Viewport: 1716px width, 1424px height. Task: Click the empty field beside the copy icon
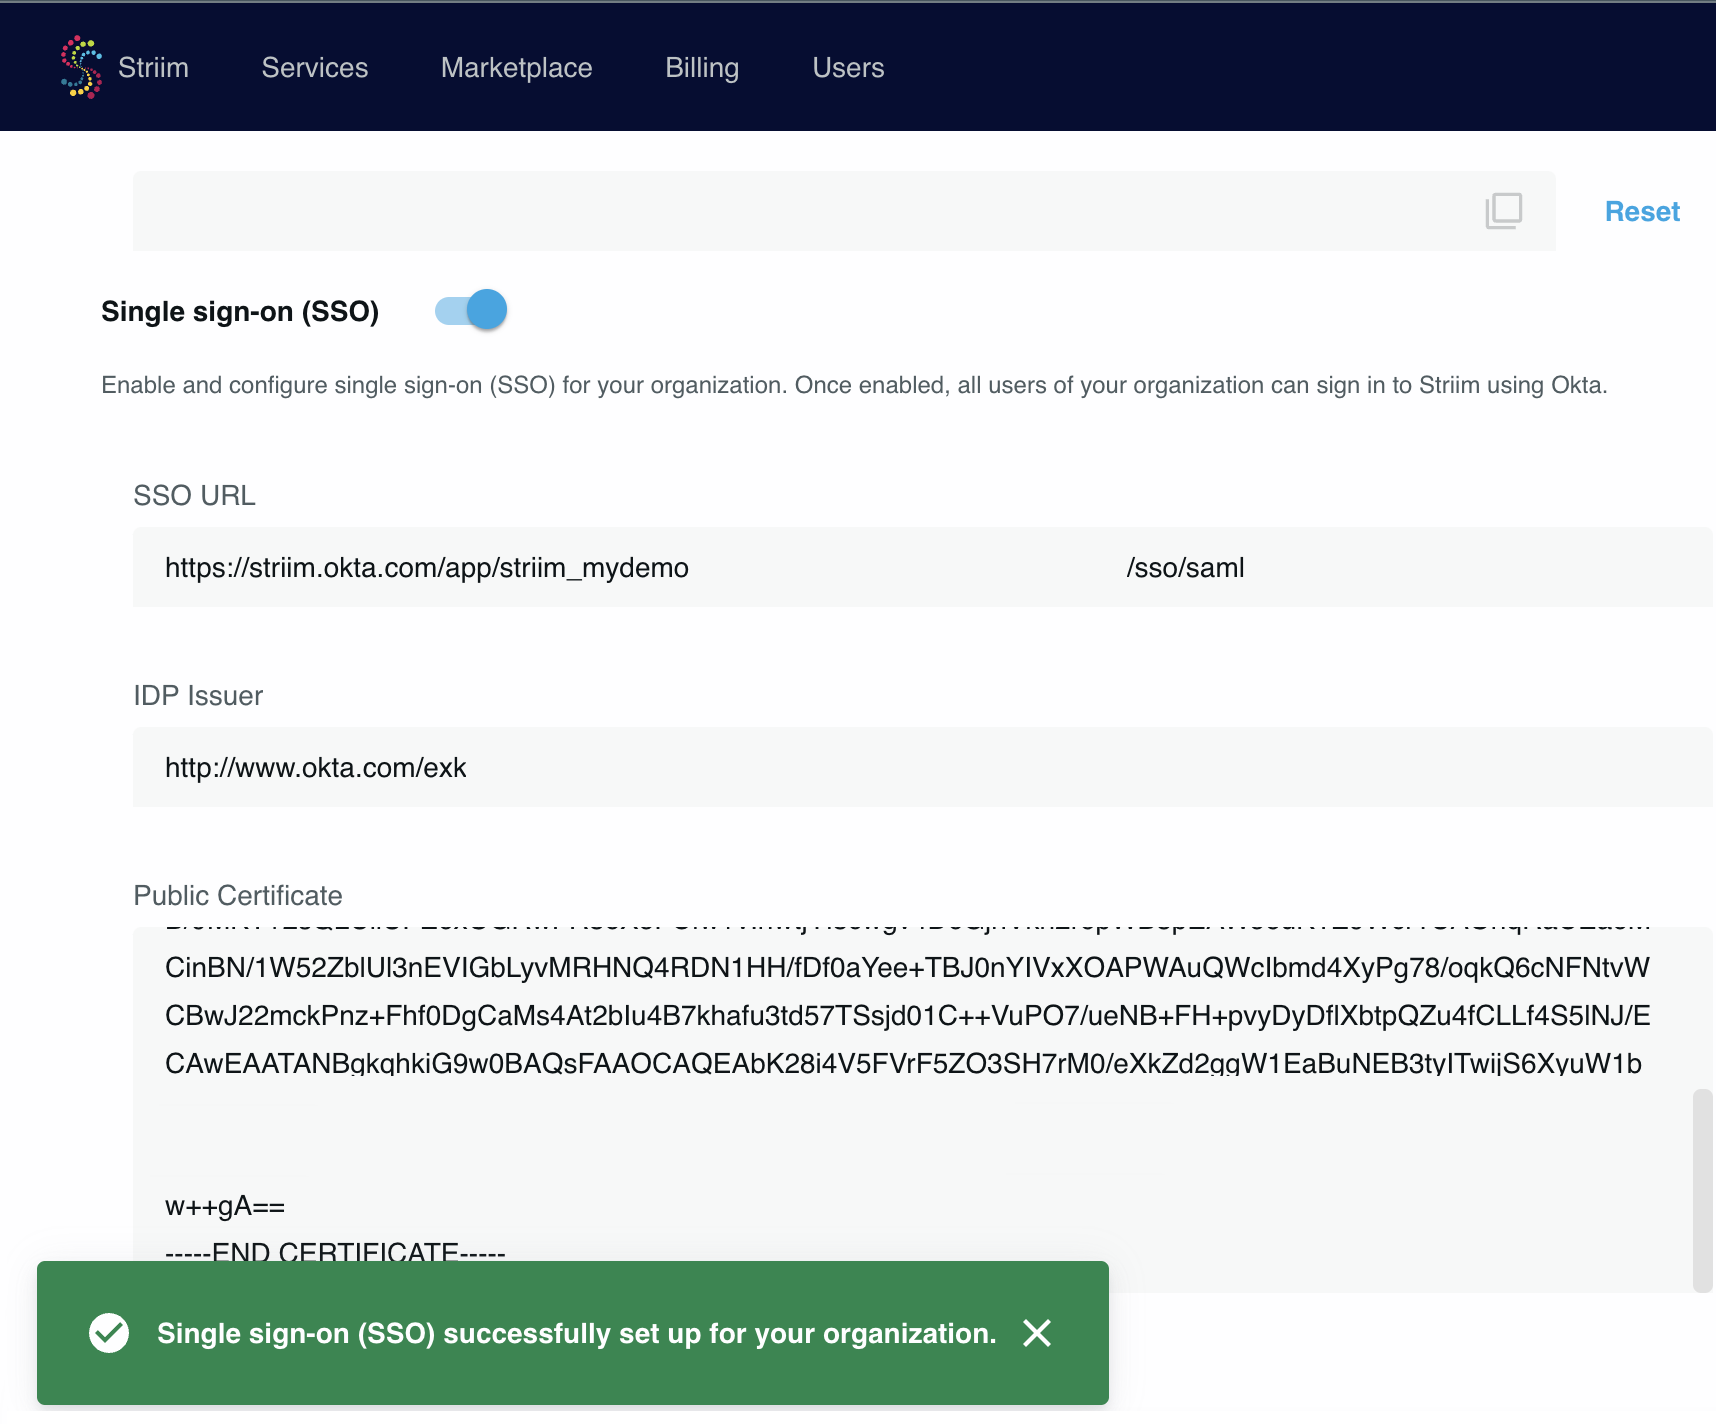click(800, 211)
